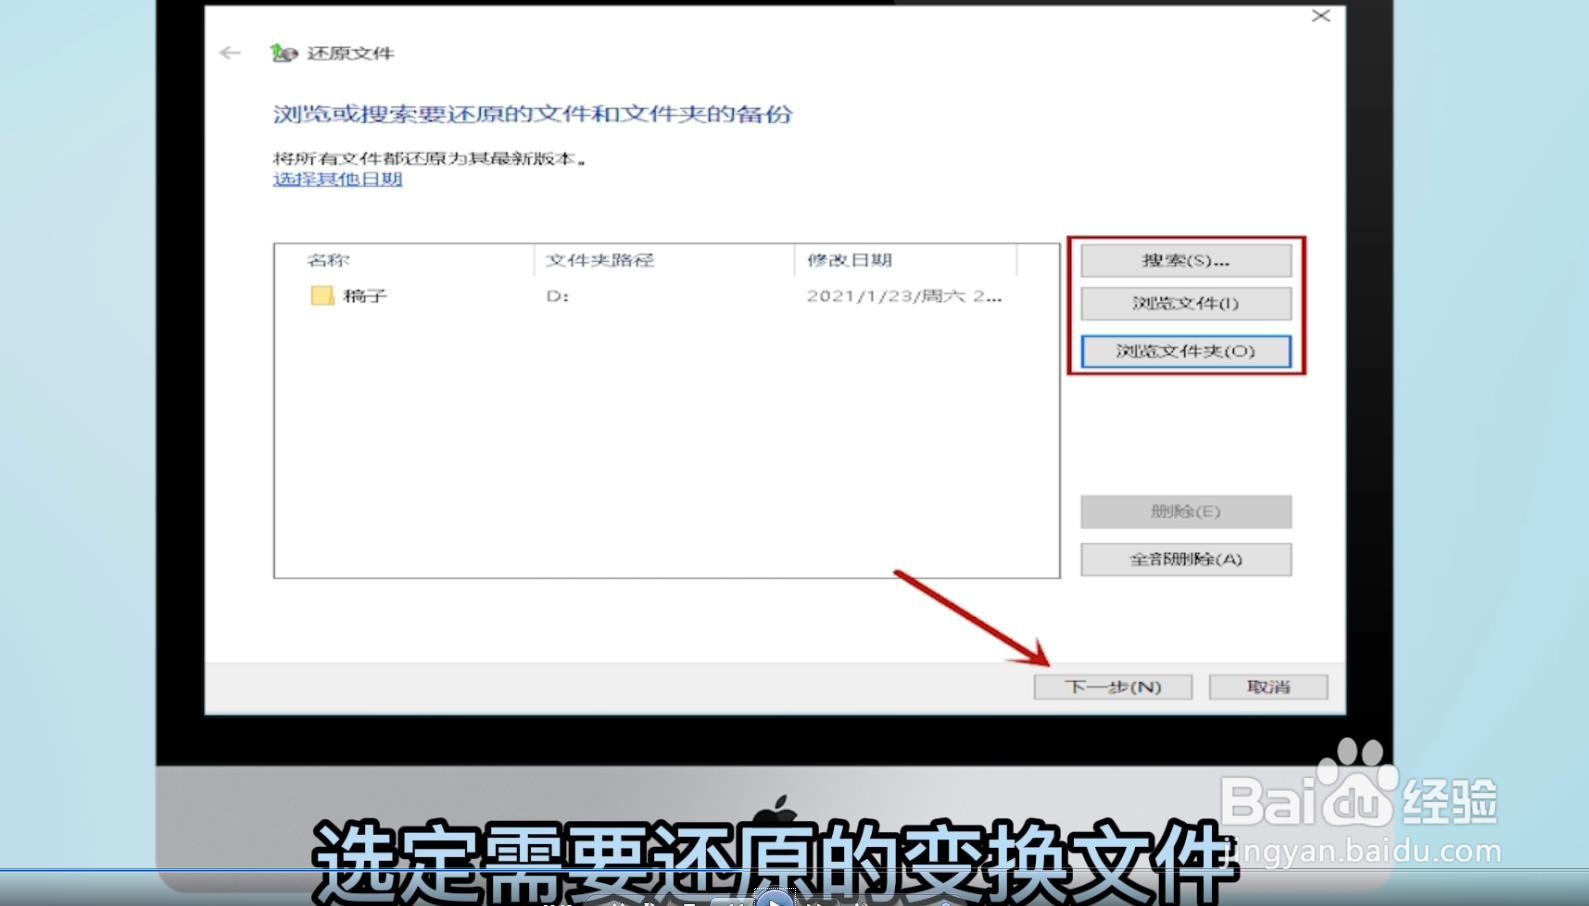
Task: Cancel the restore with 取消 button
Action: point(1269,687)
